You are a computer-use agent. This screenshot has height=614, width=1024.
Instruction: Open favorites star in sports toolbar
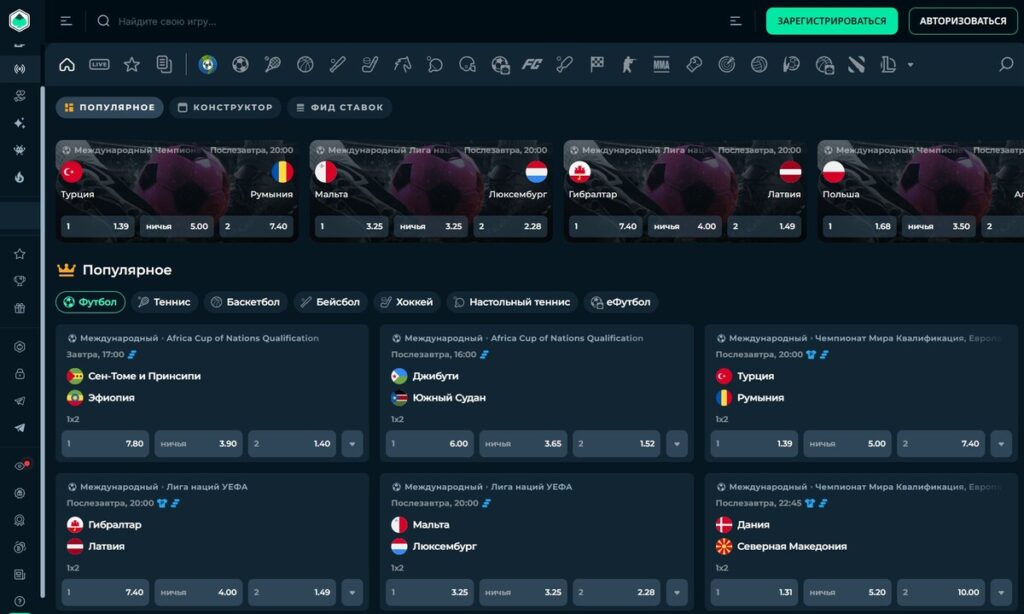point(132,64)
